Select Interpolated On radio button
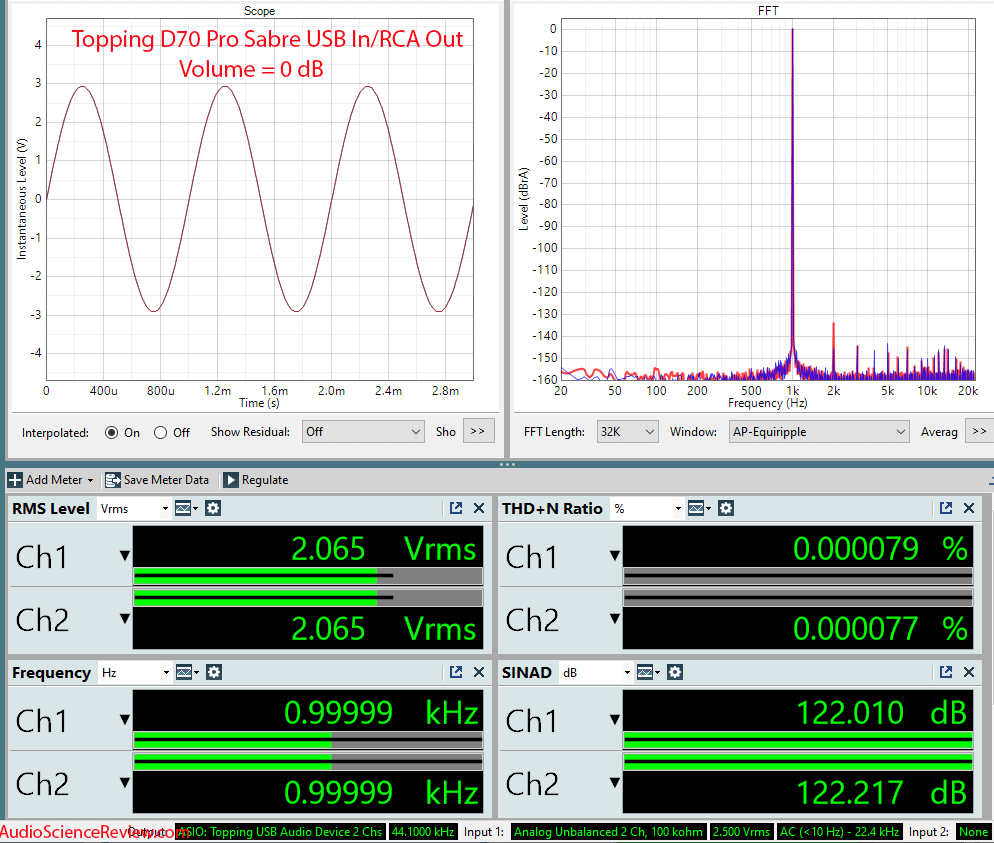Image resolution: width=994 pixels, height=843 pixels. click(x=112, y=432)
